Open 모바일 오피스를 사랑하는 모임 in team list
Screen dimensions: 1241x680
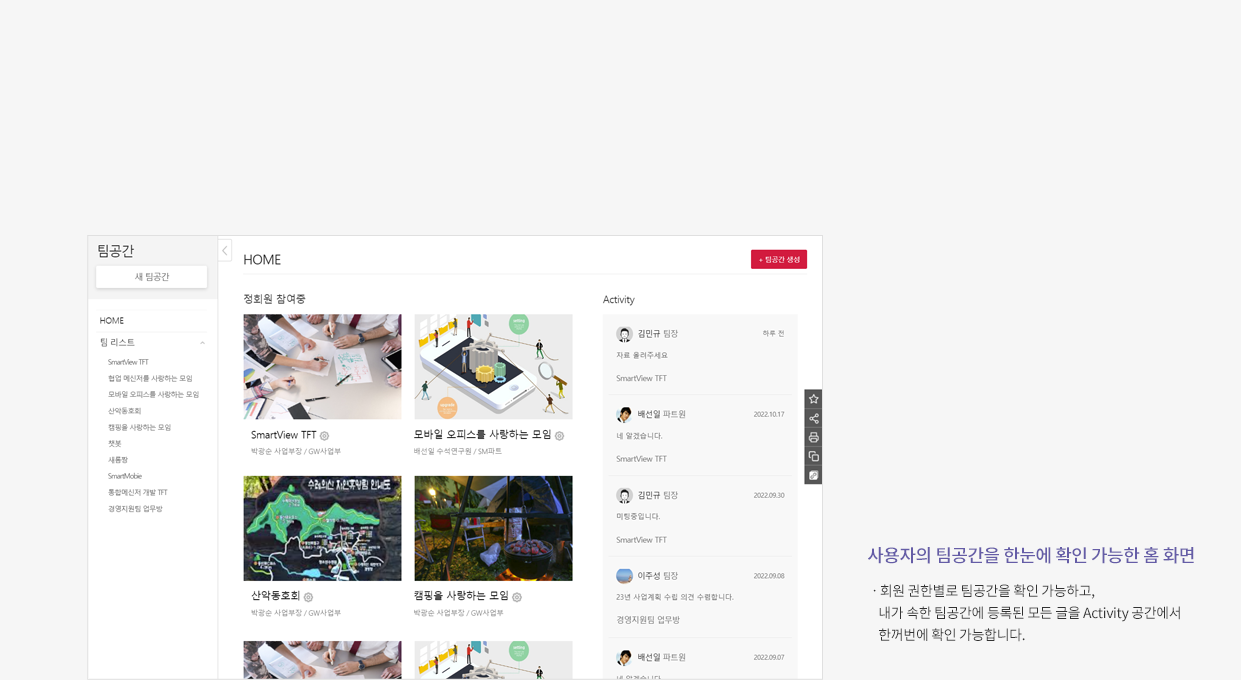pos(153,394)
